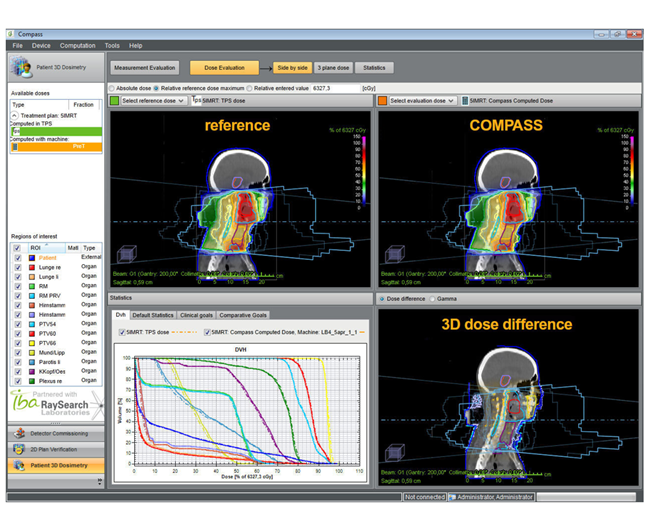Screen dimensions: 650x530
Task: Click the Compass application icon in title bar
Action: tap(10, 34)
